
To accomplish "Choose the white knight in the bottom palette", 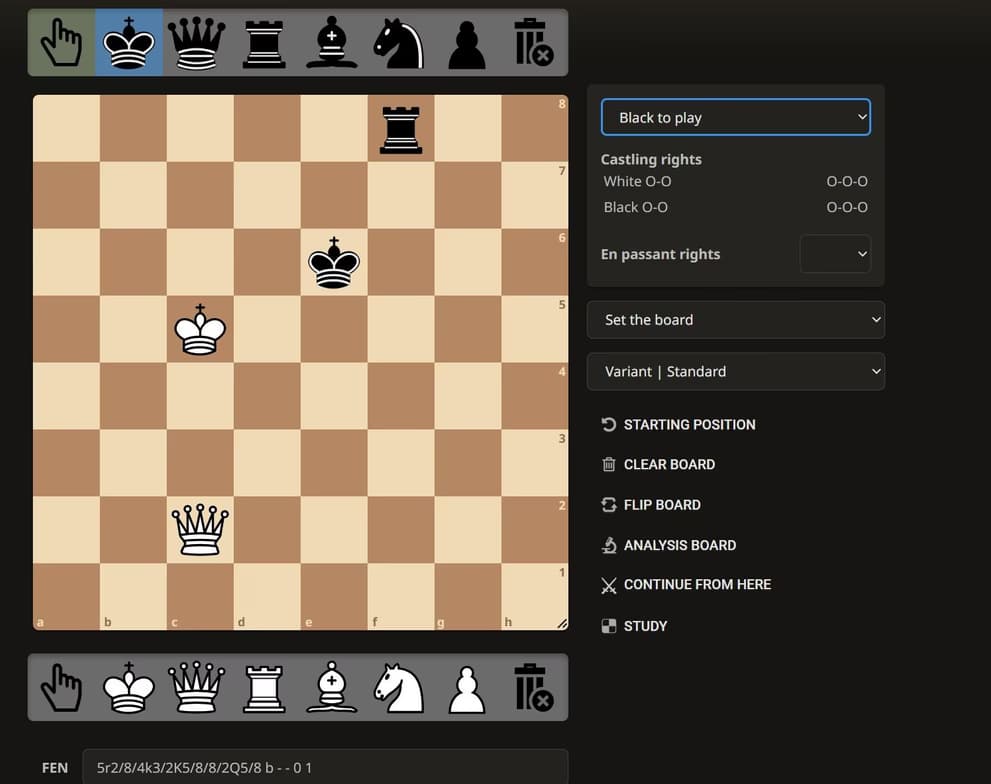I will tap(399, 688).
